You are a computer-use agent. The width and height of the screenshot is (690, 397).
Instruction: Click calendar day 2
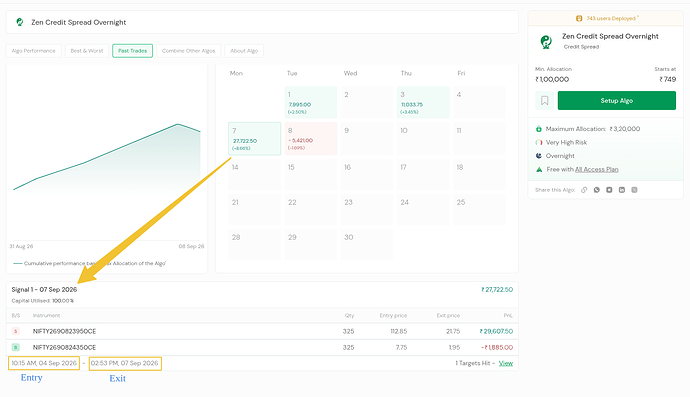[367, 102]
